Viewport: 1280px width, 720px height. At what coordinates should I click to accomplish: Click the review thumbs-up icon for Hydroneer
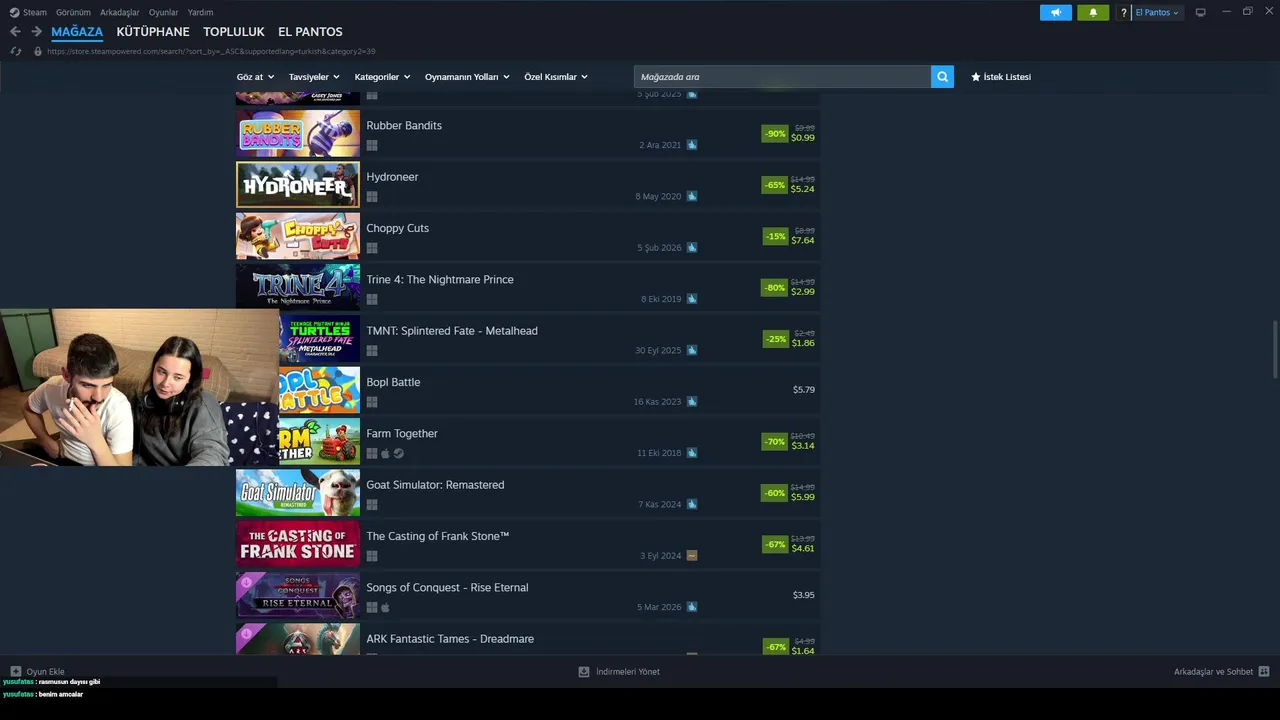[x=692, y=196]
